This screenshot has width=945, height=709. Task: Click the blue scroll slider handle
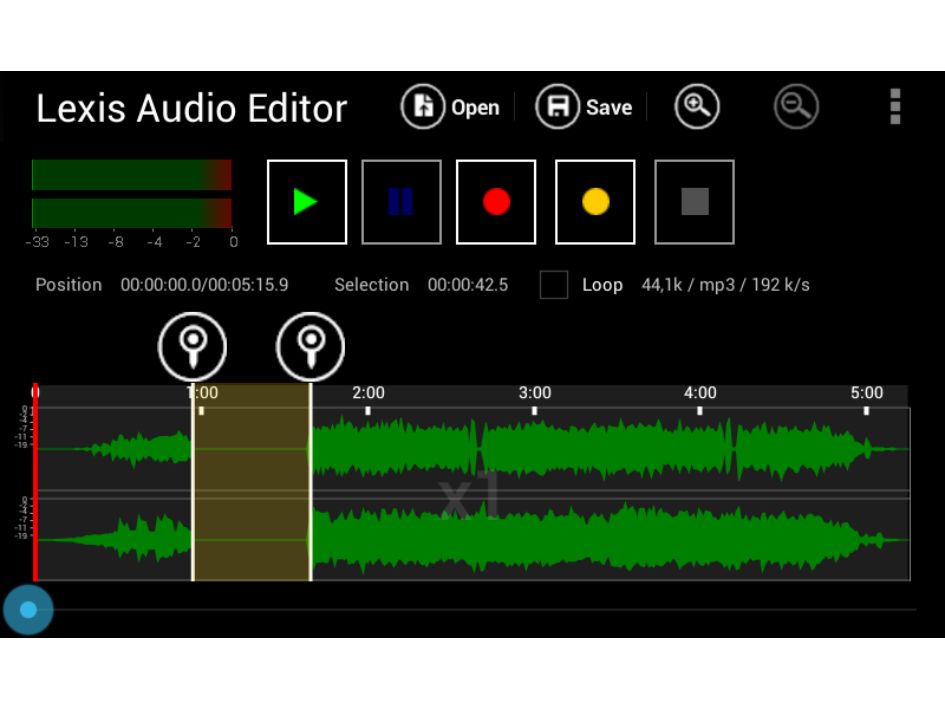pyautogui.click(x=28, y=610)
